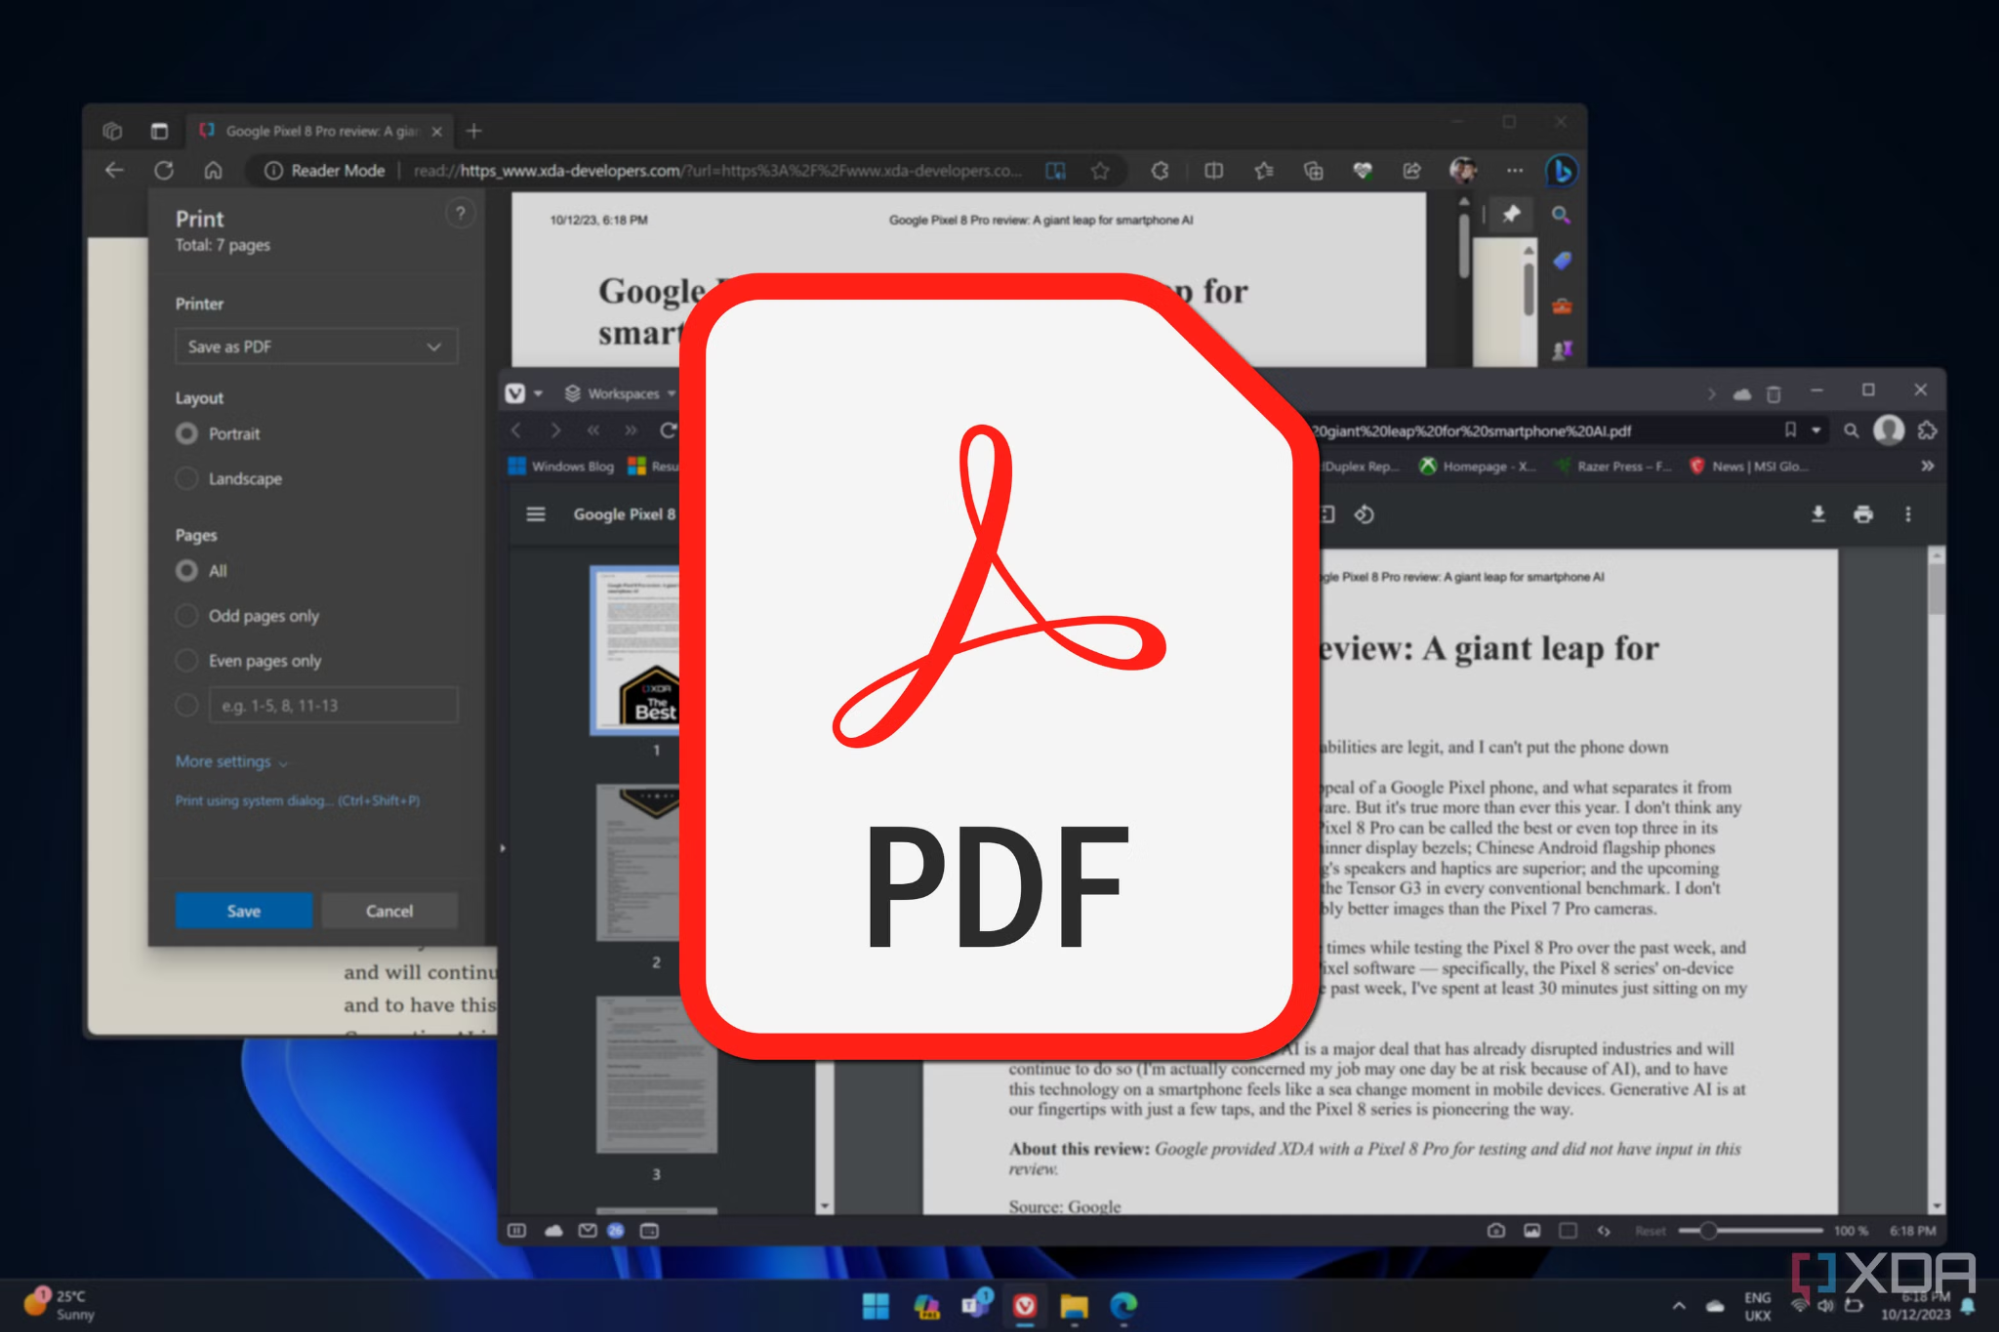This screenshot has height=1333, width=1999.
Task: Open the Workspaces dropdown in Vivaldi
Action: click(621, 394)
